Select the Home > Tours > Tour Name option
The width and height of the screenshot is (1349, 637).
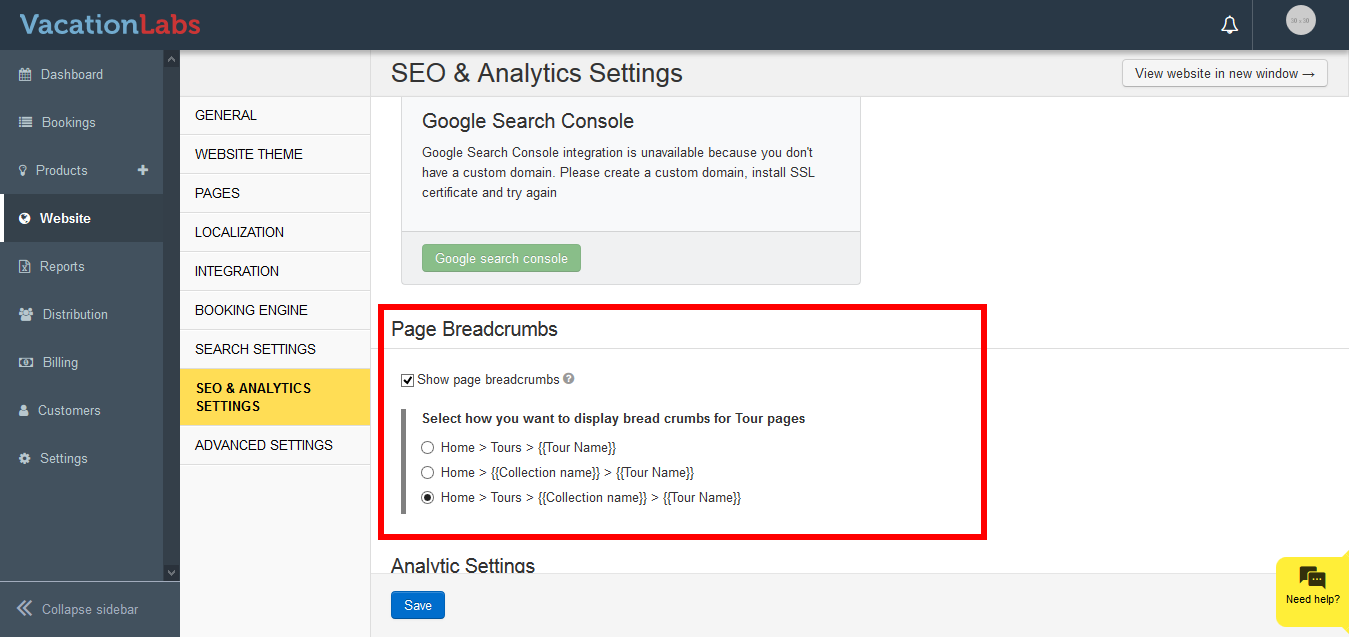(x=428, y=448)
